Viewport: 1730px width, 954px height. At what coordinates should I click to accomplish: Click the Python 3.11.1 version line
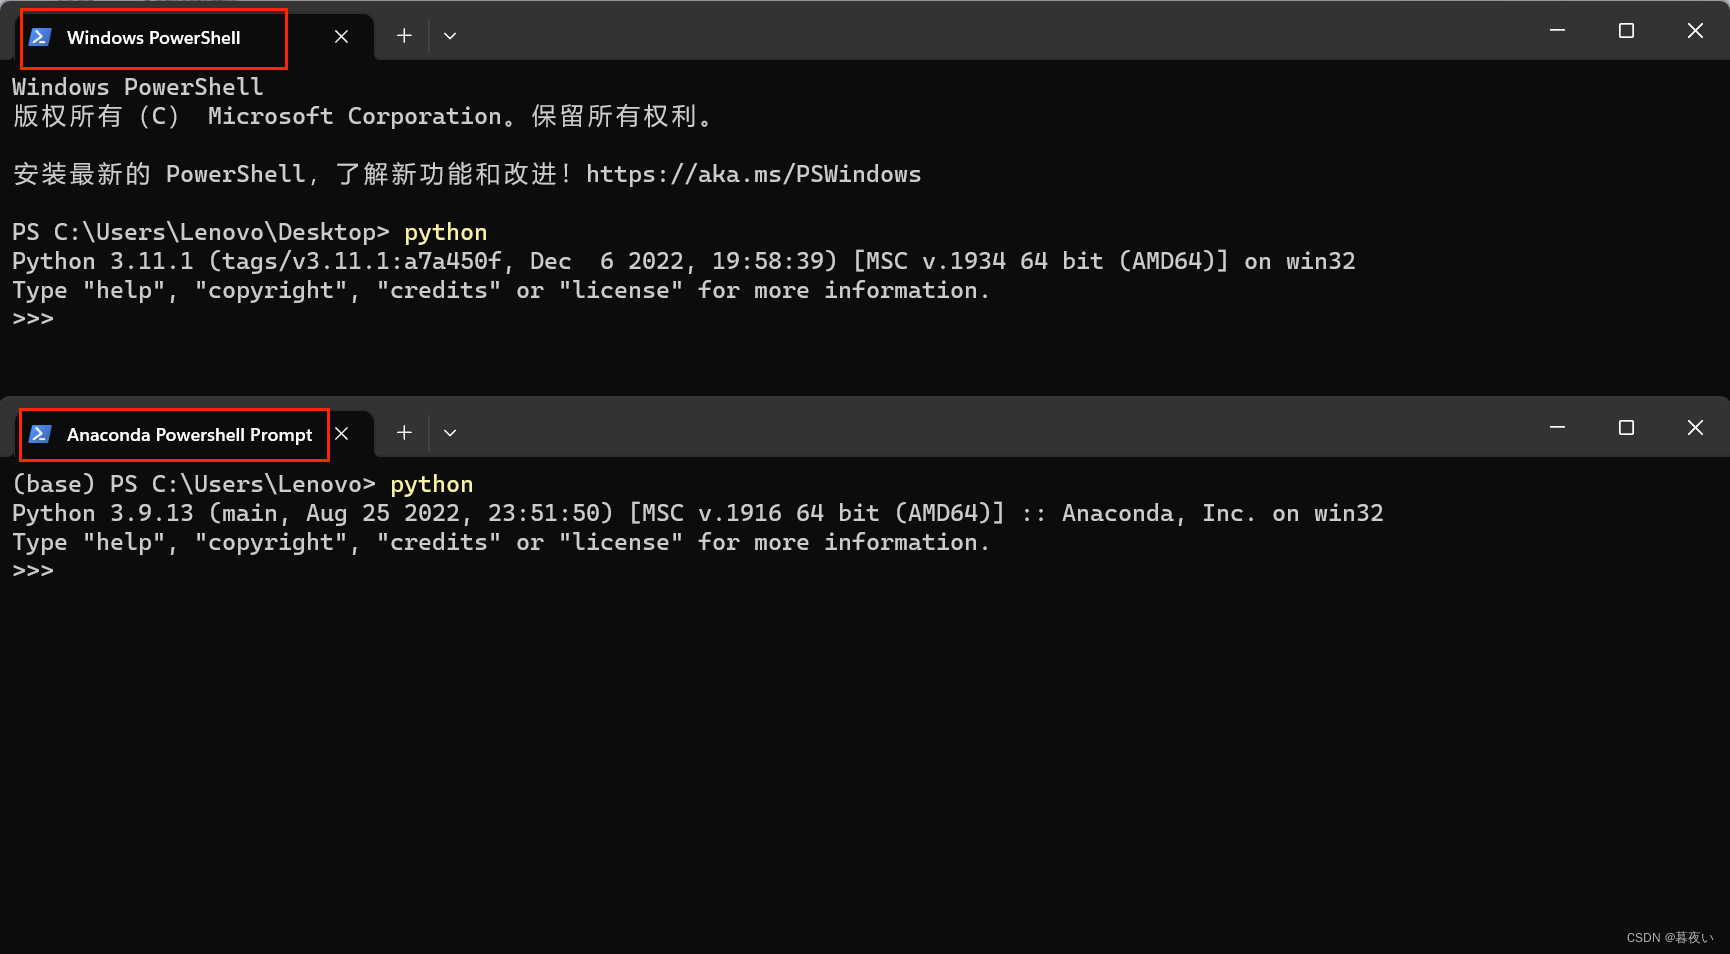684,261
